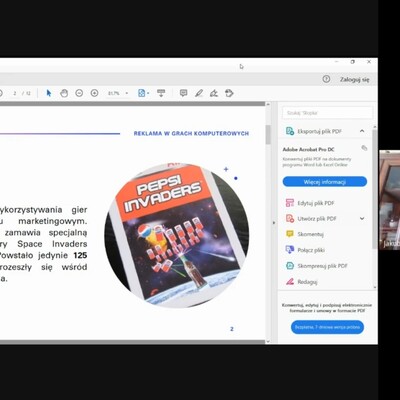Click the document vertical scrollbar thumb

point(268,135)
